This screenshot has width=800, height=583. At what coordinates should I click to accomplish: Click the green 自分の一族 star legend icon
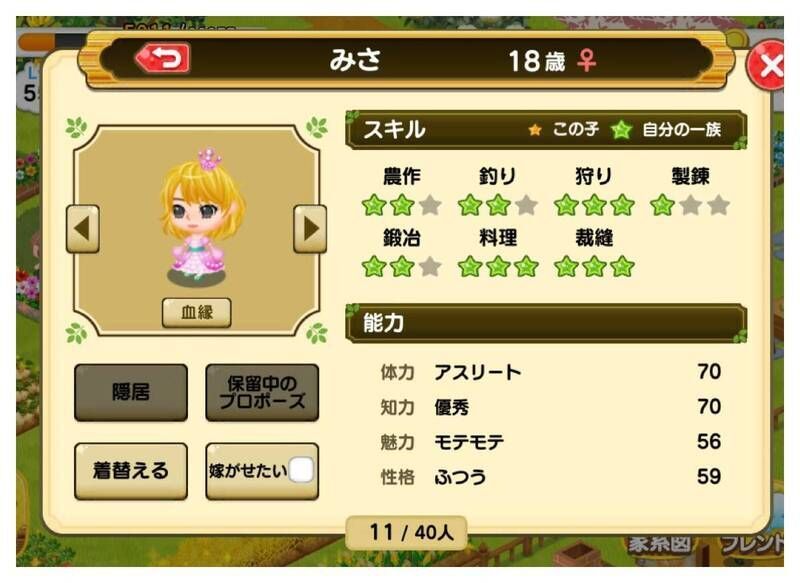[621, 130]
